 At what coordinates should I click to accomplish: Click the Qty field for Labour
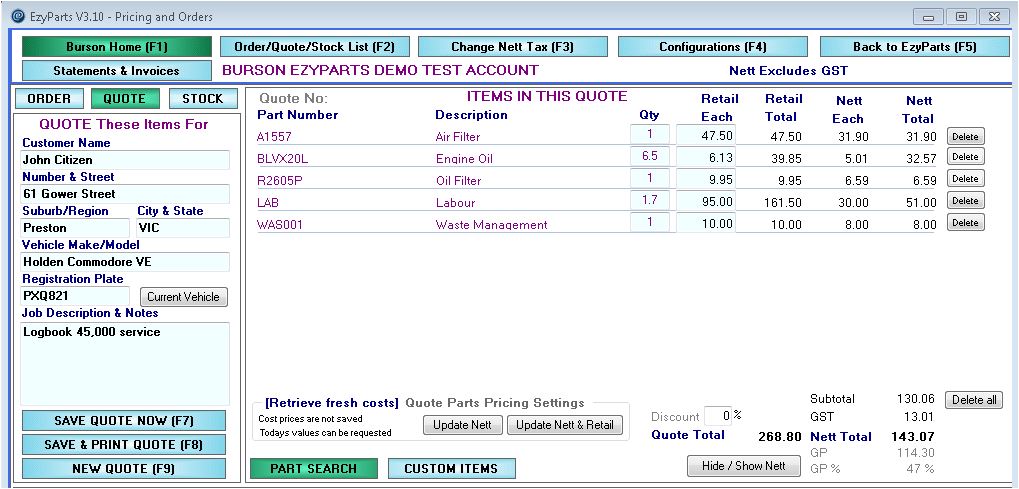tap(650, 200)
